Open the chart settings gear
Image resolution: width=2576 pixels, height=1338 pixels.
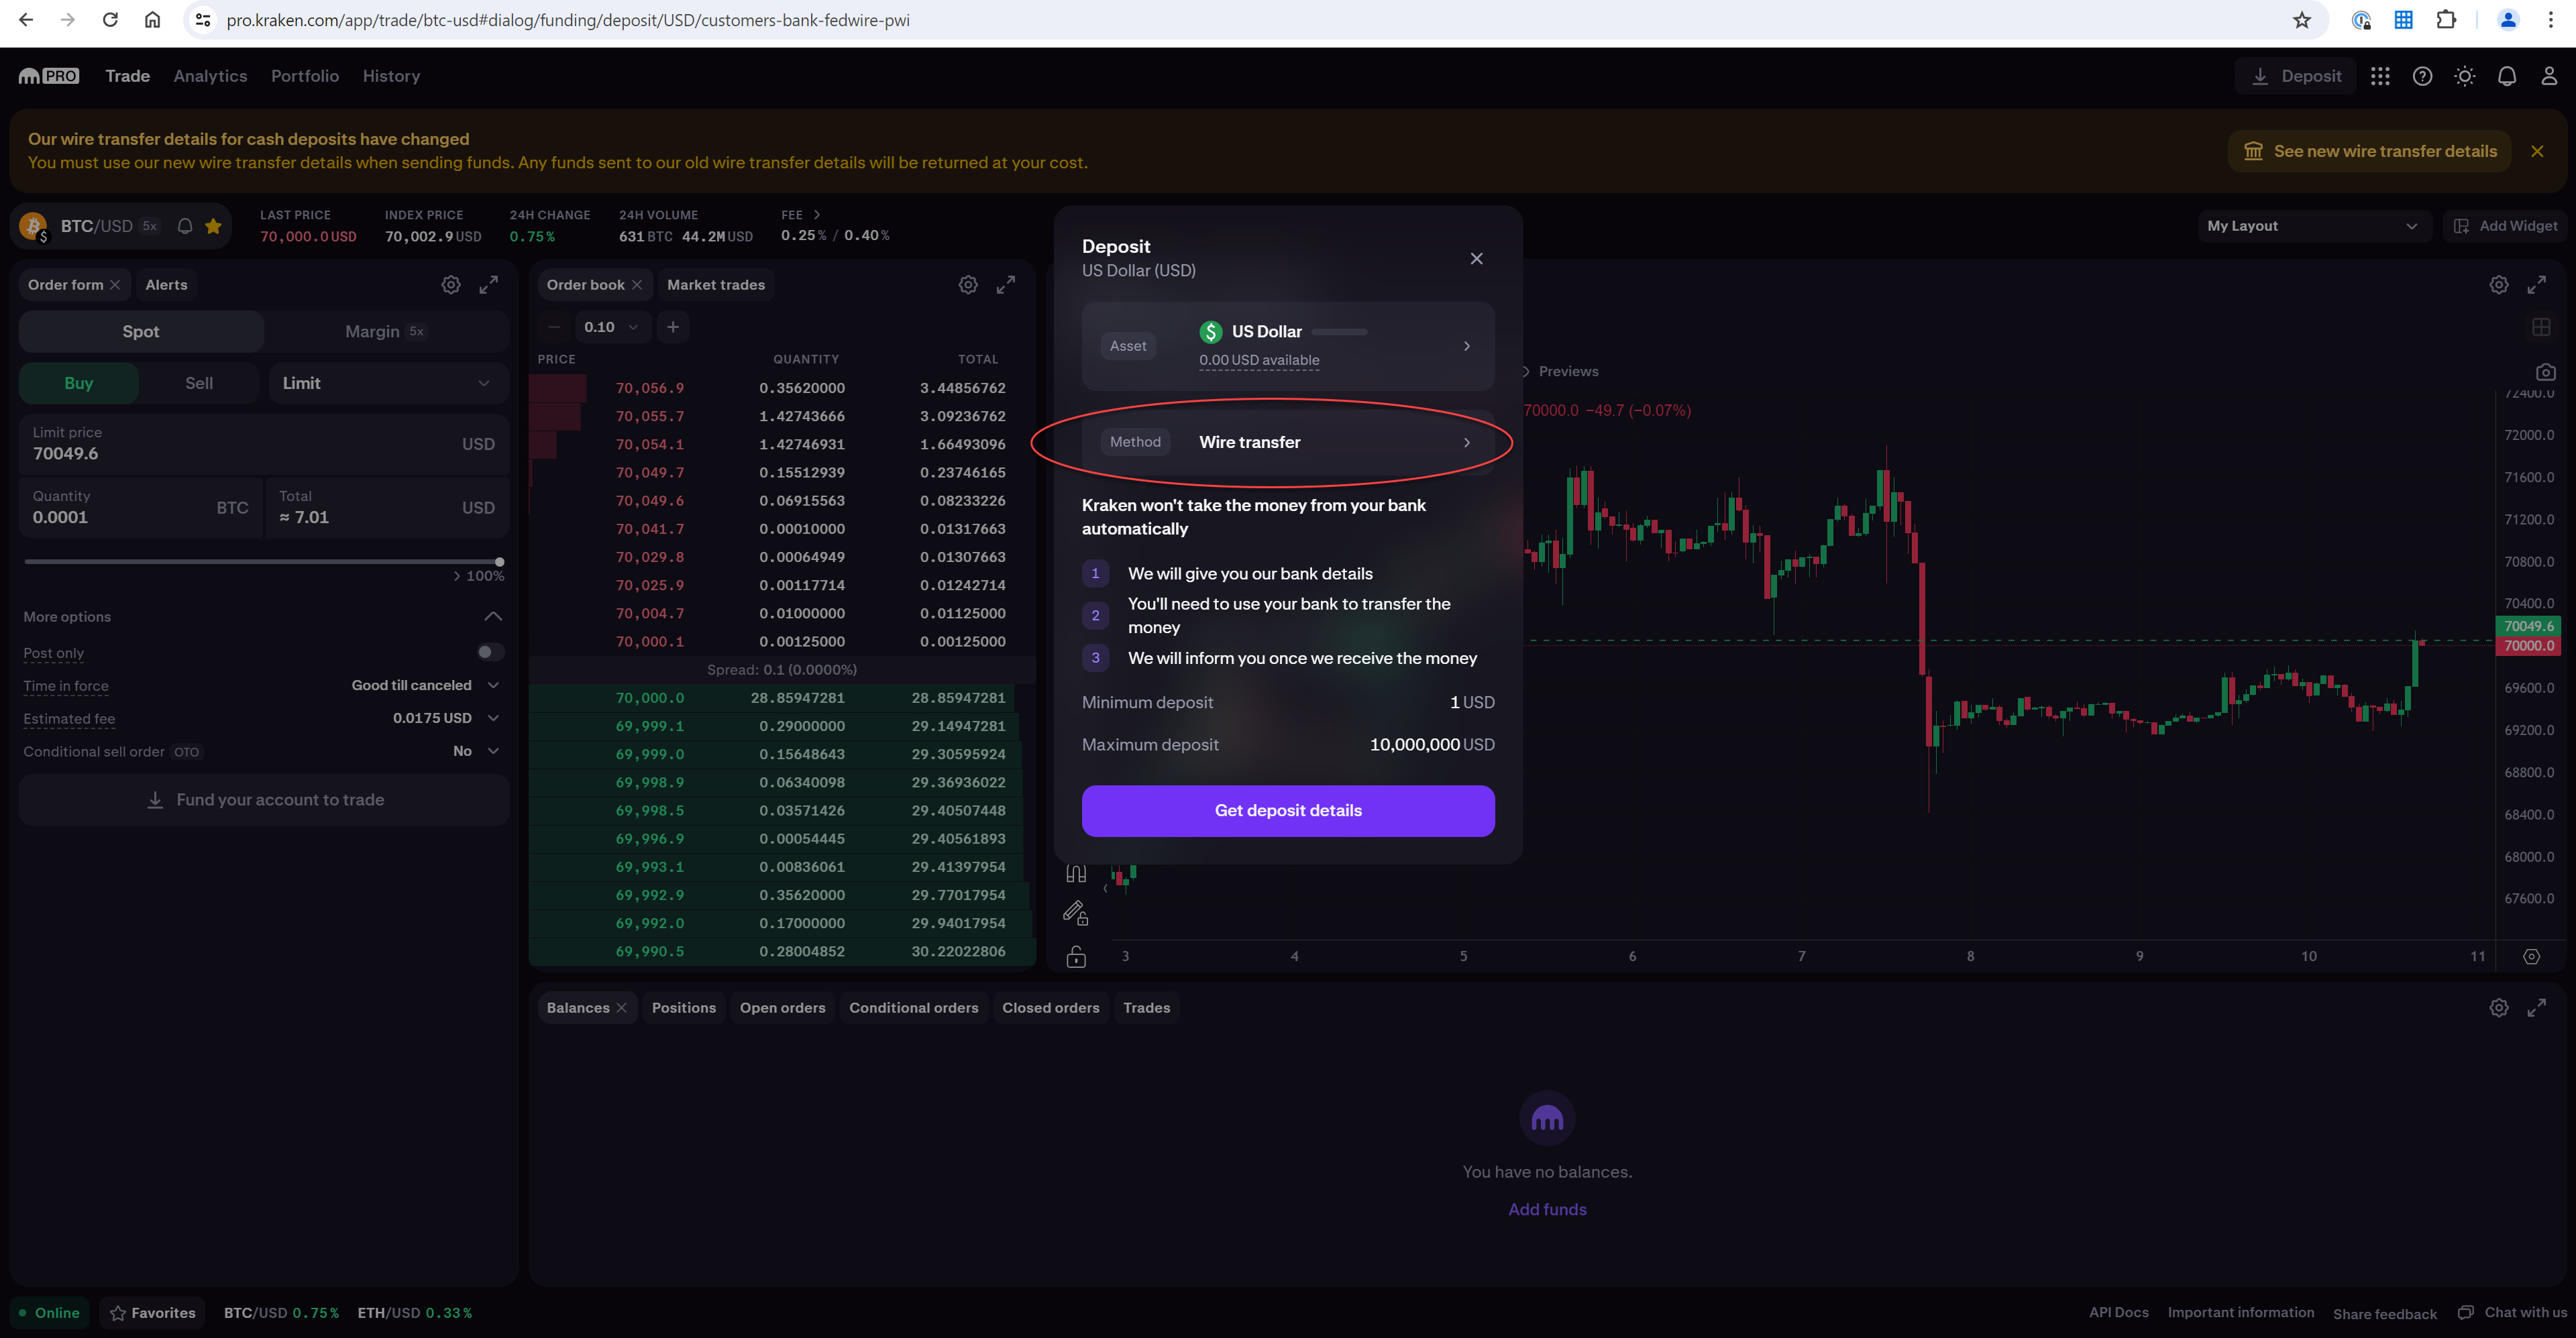click(2499, 284)
